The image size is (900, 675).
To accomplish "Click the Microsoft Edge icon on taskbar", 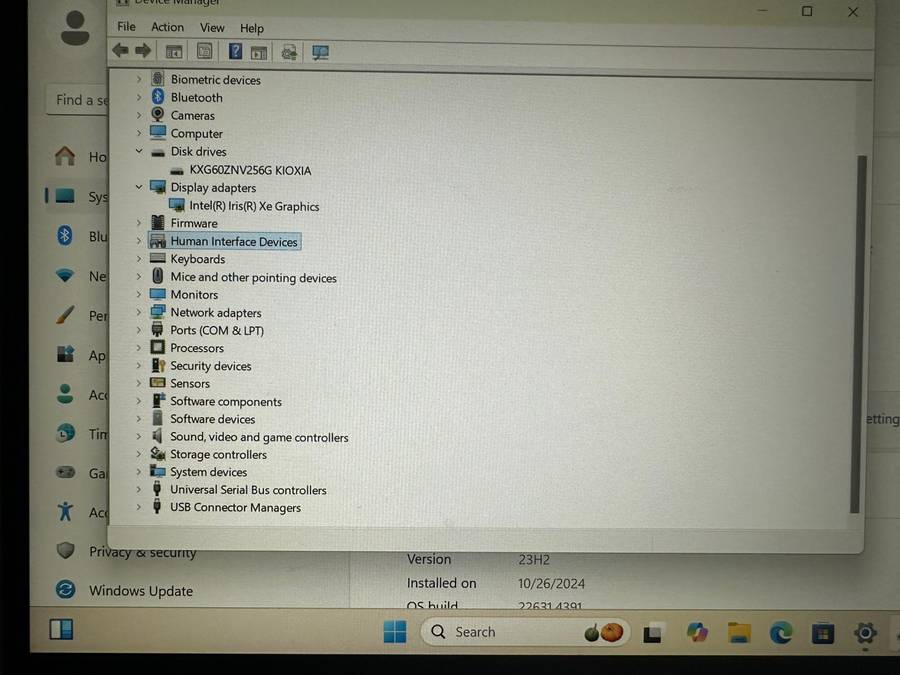I will pyautogui.click(x=779, y=632).
